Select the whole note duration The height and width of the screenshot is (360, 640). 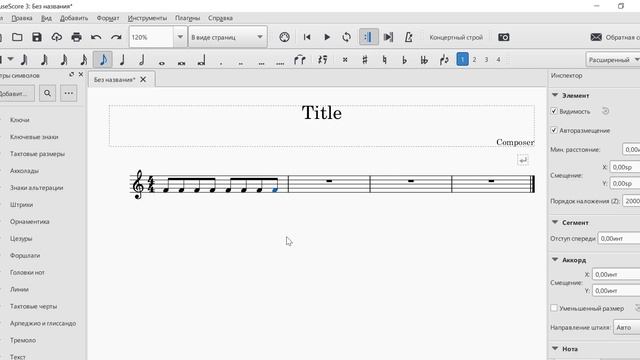pos(162,62)
